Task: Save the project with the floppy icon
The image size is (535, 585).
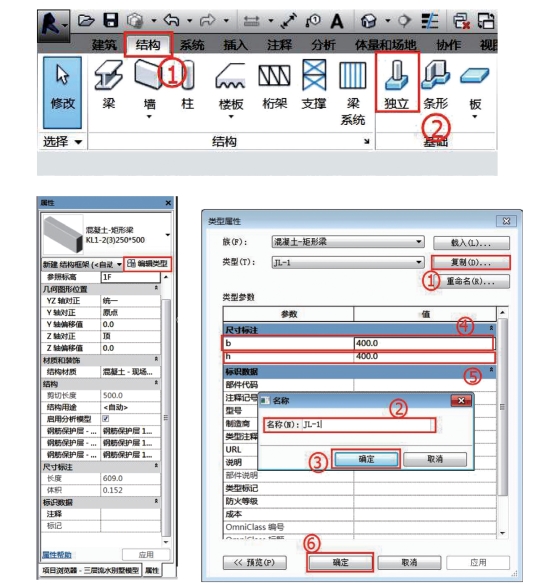Action: [110, 20]
